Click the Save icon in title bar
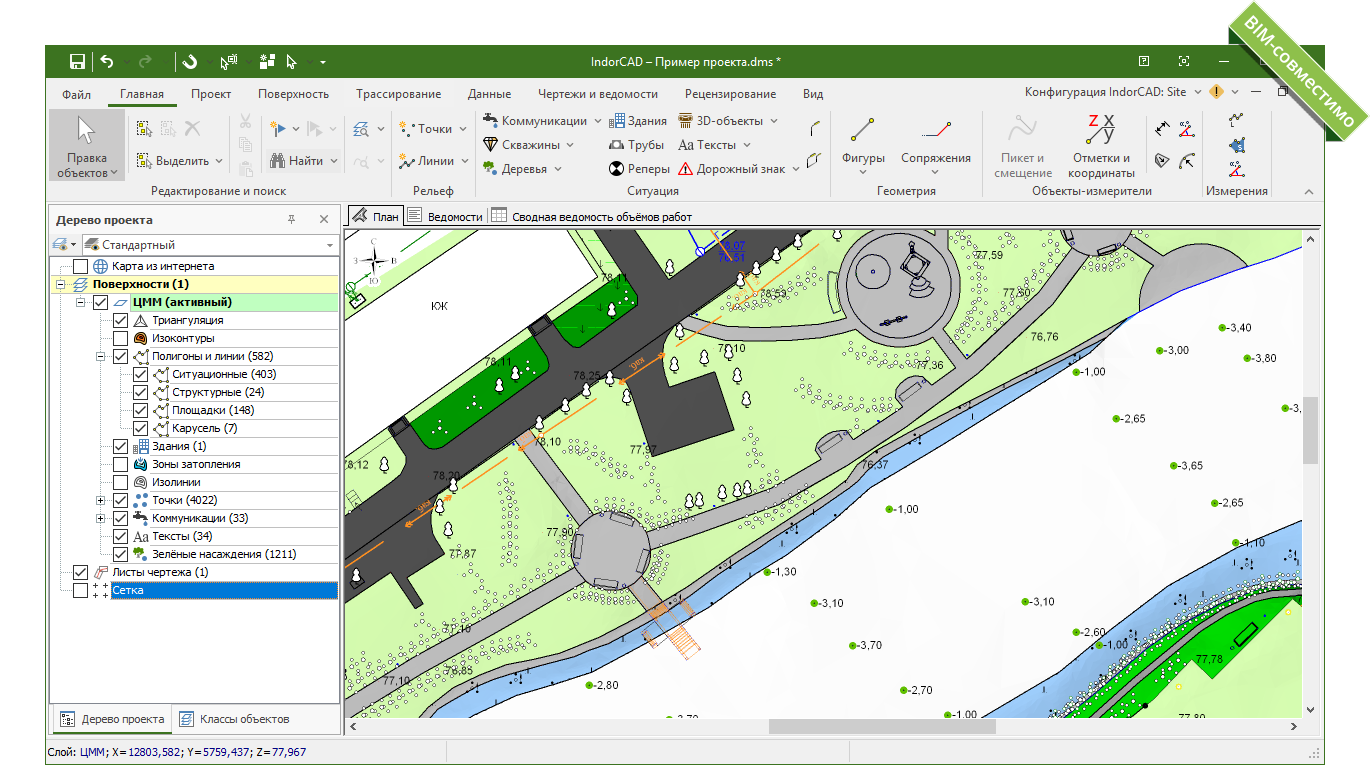The height and width of the screenshot is (765, 1370). point(77,62)
